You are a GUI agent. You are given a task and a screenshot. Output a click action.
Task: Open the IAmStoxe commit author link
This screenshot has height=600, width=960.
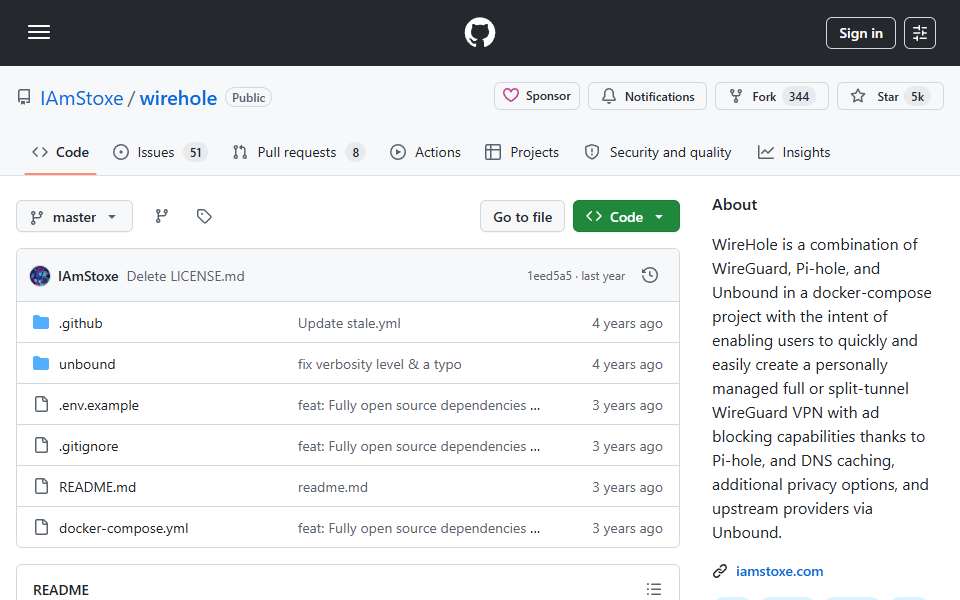pyautogui.click(x=88, y=277)
